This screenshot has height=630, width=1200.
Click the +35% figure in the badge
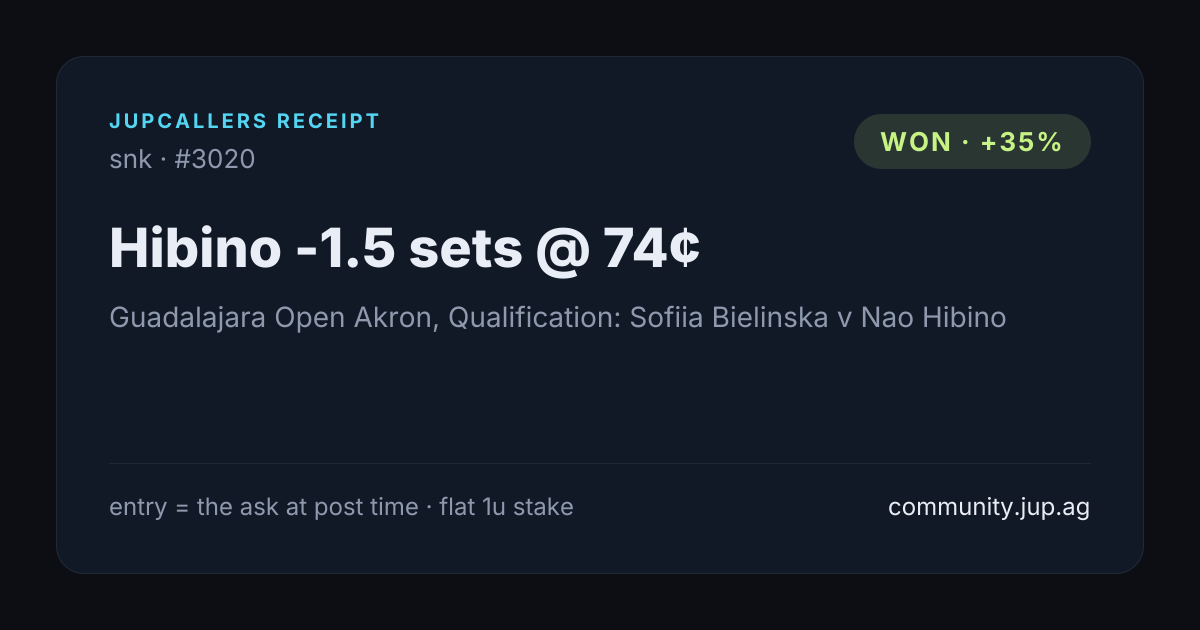click(x=1021, y=142)
